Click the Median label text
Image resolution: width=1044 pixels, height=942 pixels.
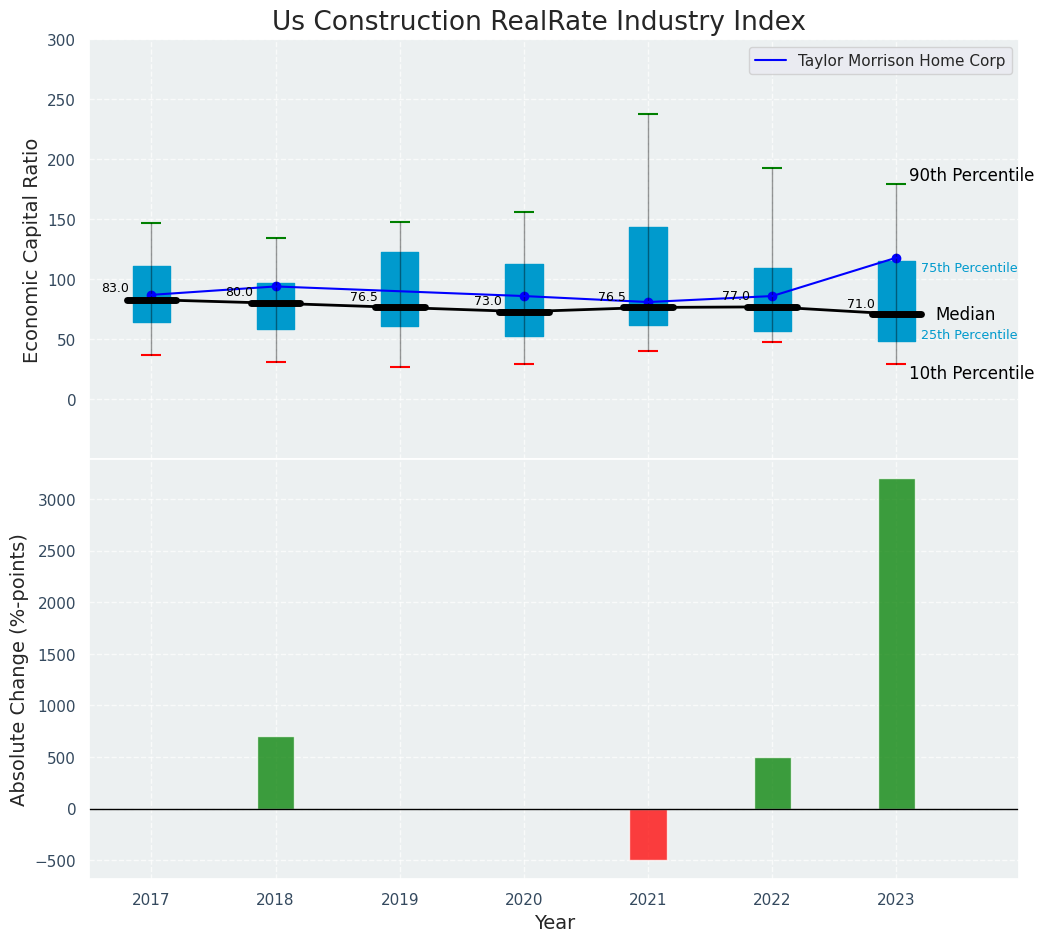(964, 314)
